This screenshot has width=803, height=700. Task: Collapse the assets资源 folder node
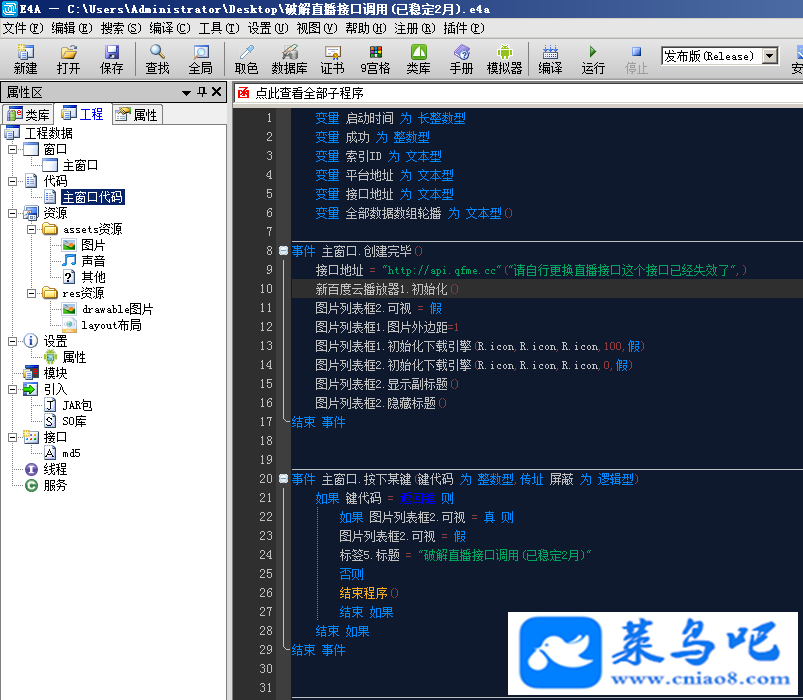[x=31, y=229]
